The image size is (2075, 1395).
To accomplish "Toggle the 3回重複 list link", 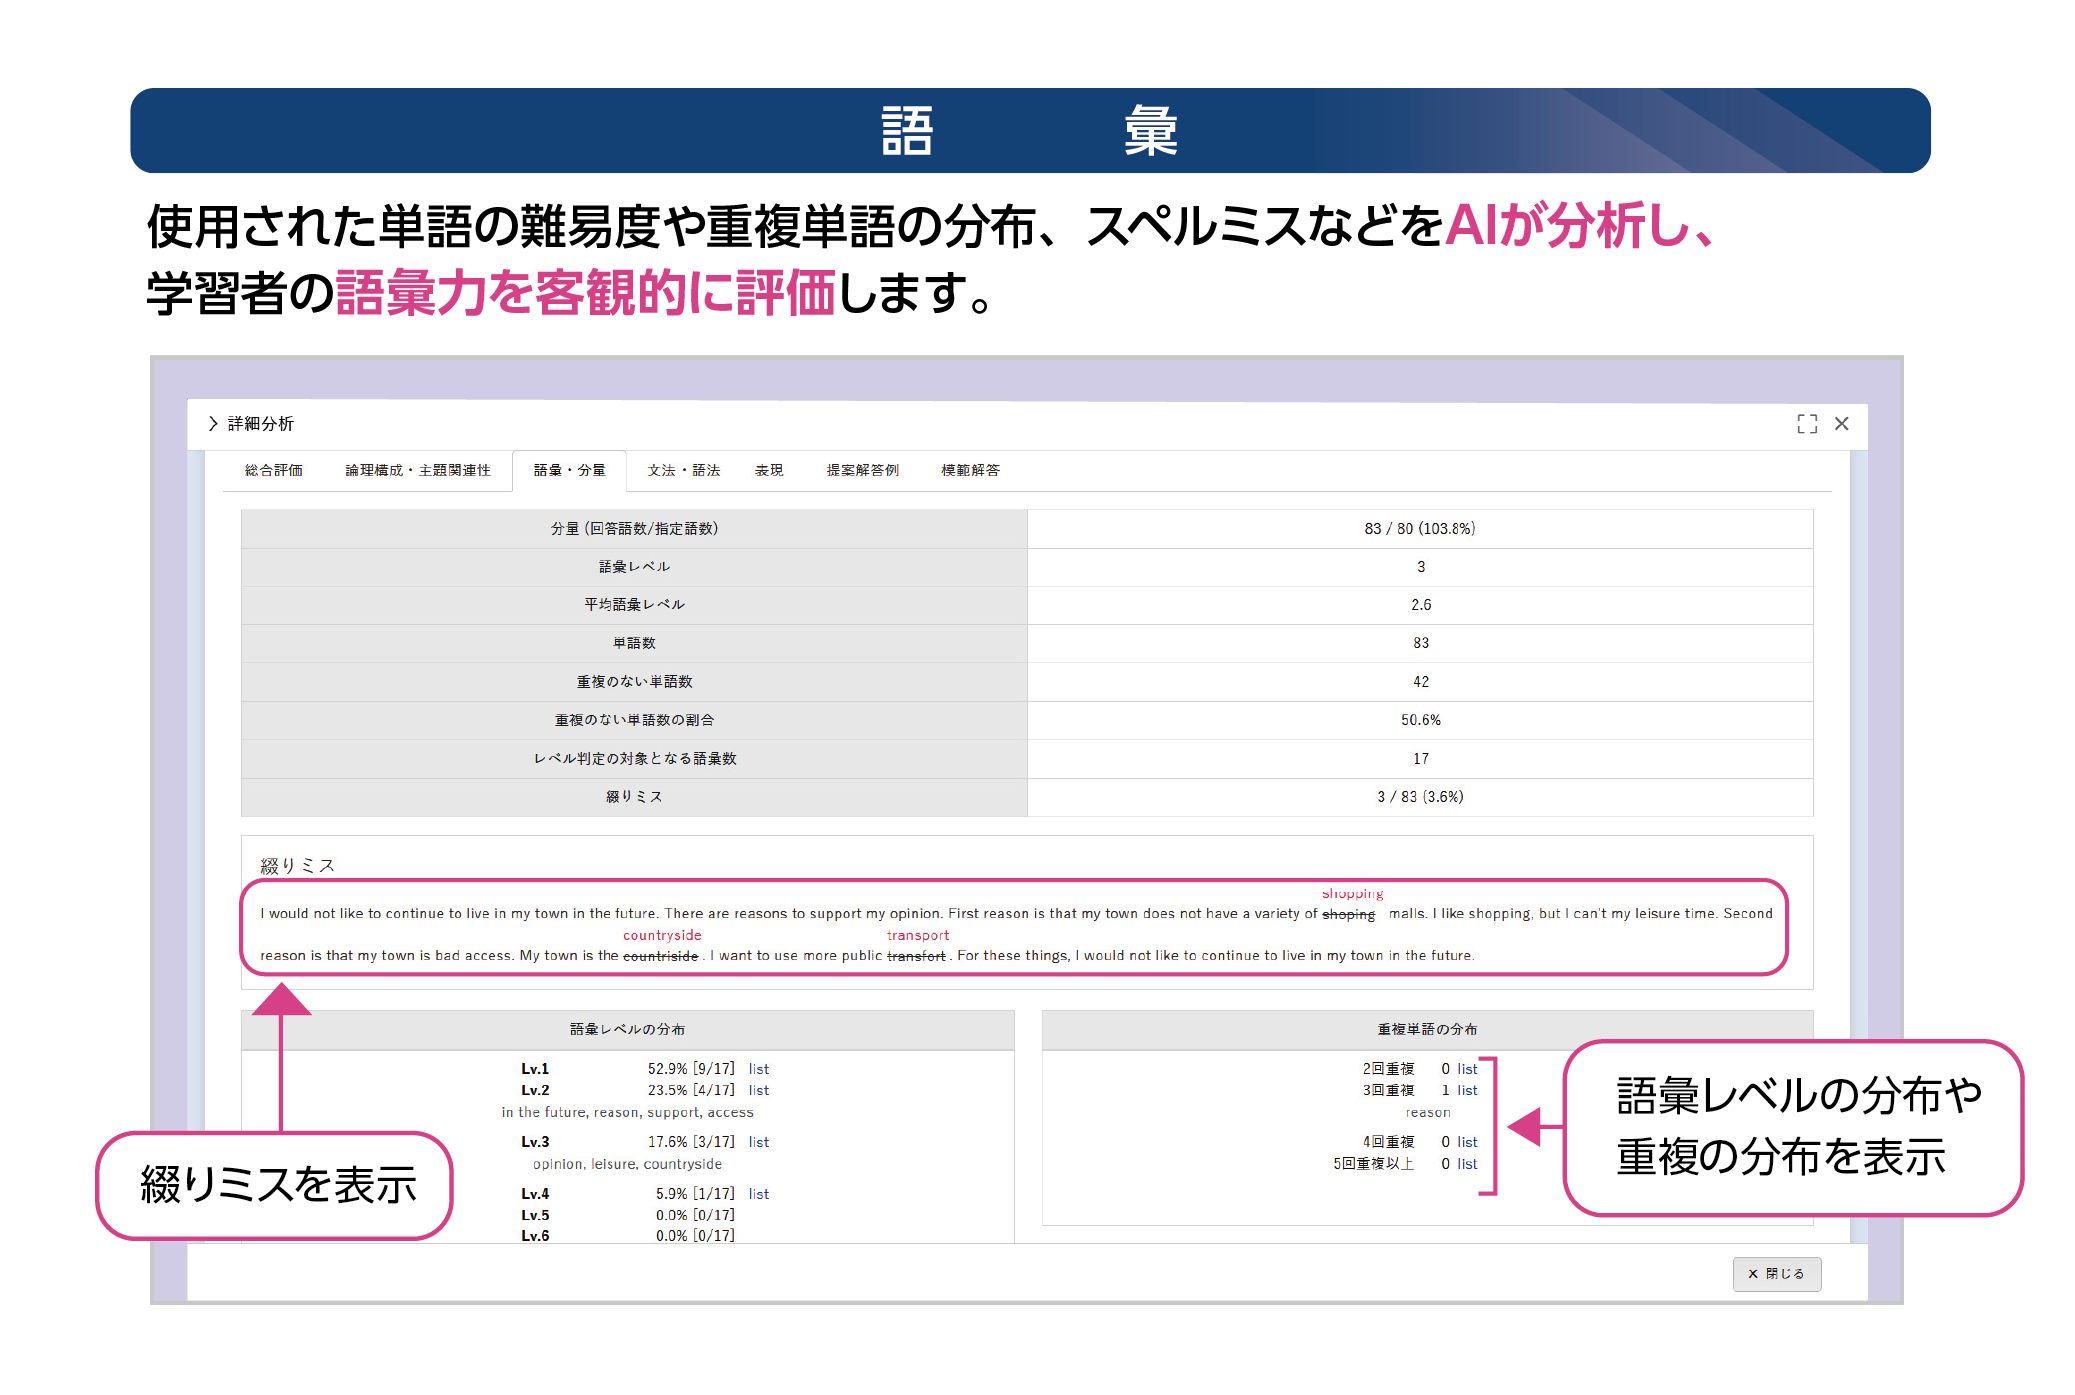I will 1467,1090.
